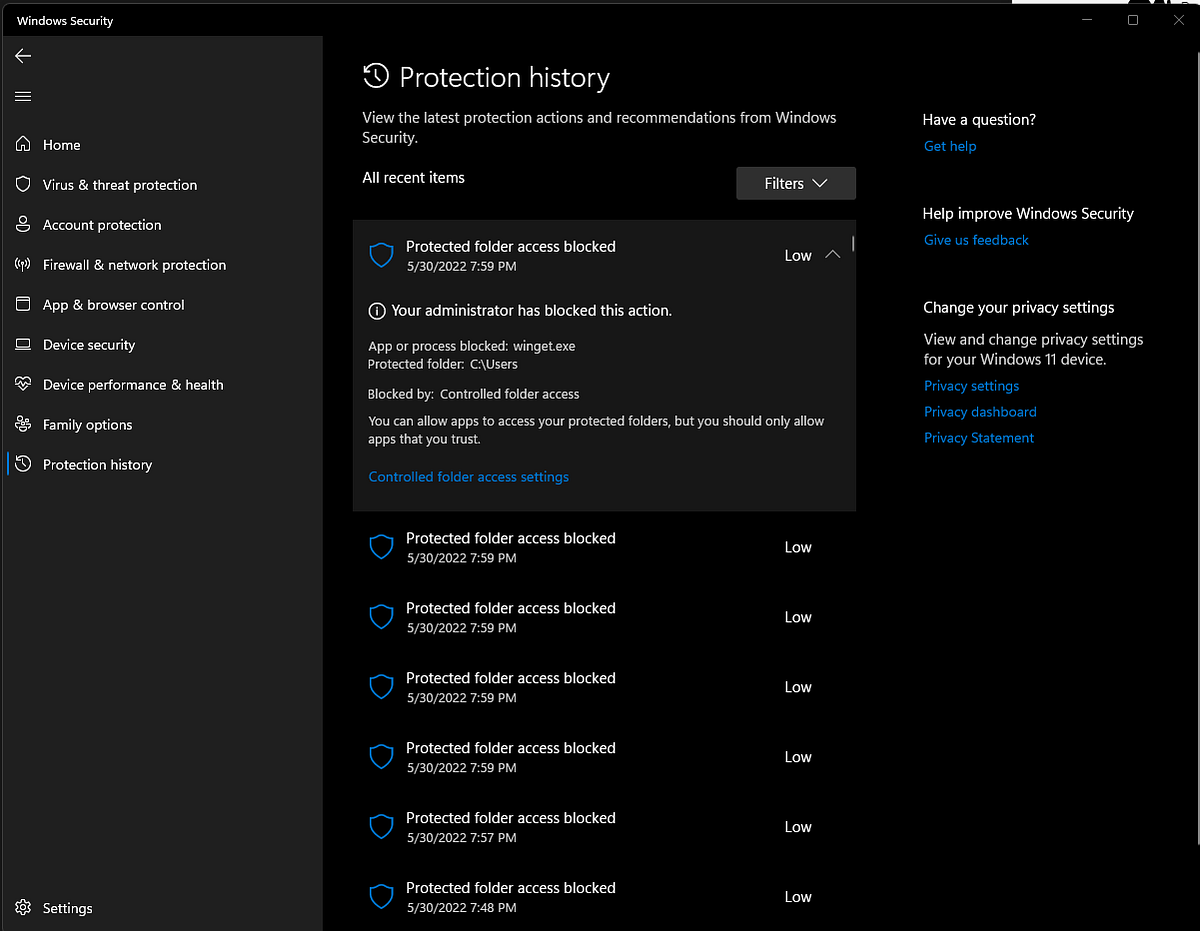Select Account protection in the sidebar
This screenshot has width=1200, height=931.
[100, 224]
